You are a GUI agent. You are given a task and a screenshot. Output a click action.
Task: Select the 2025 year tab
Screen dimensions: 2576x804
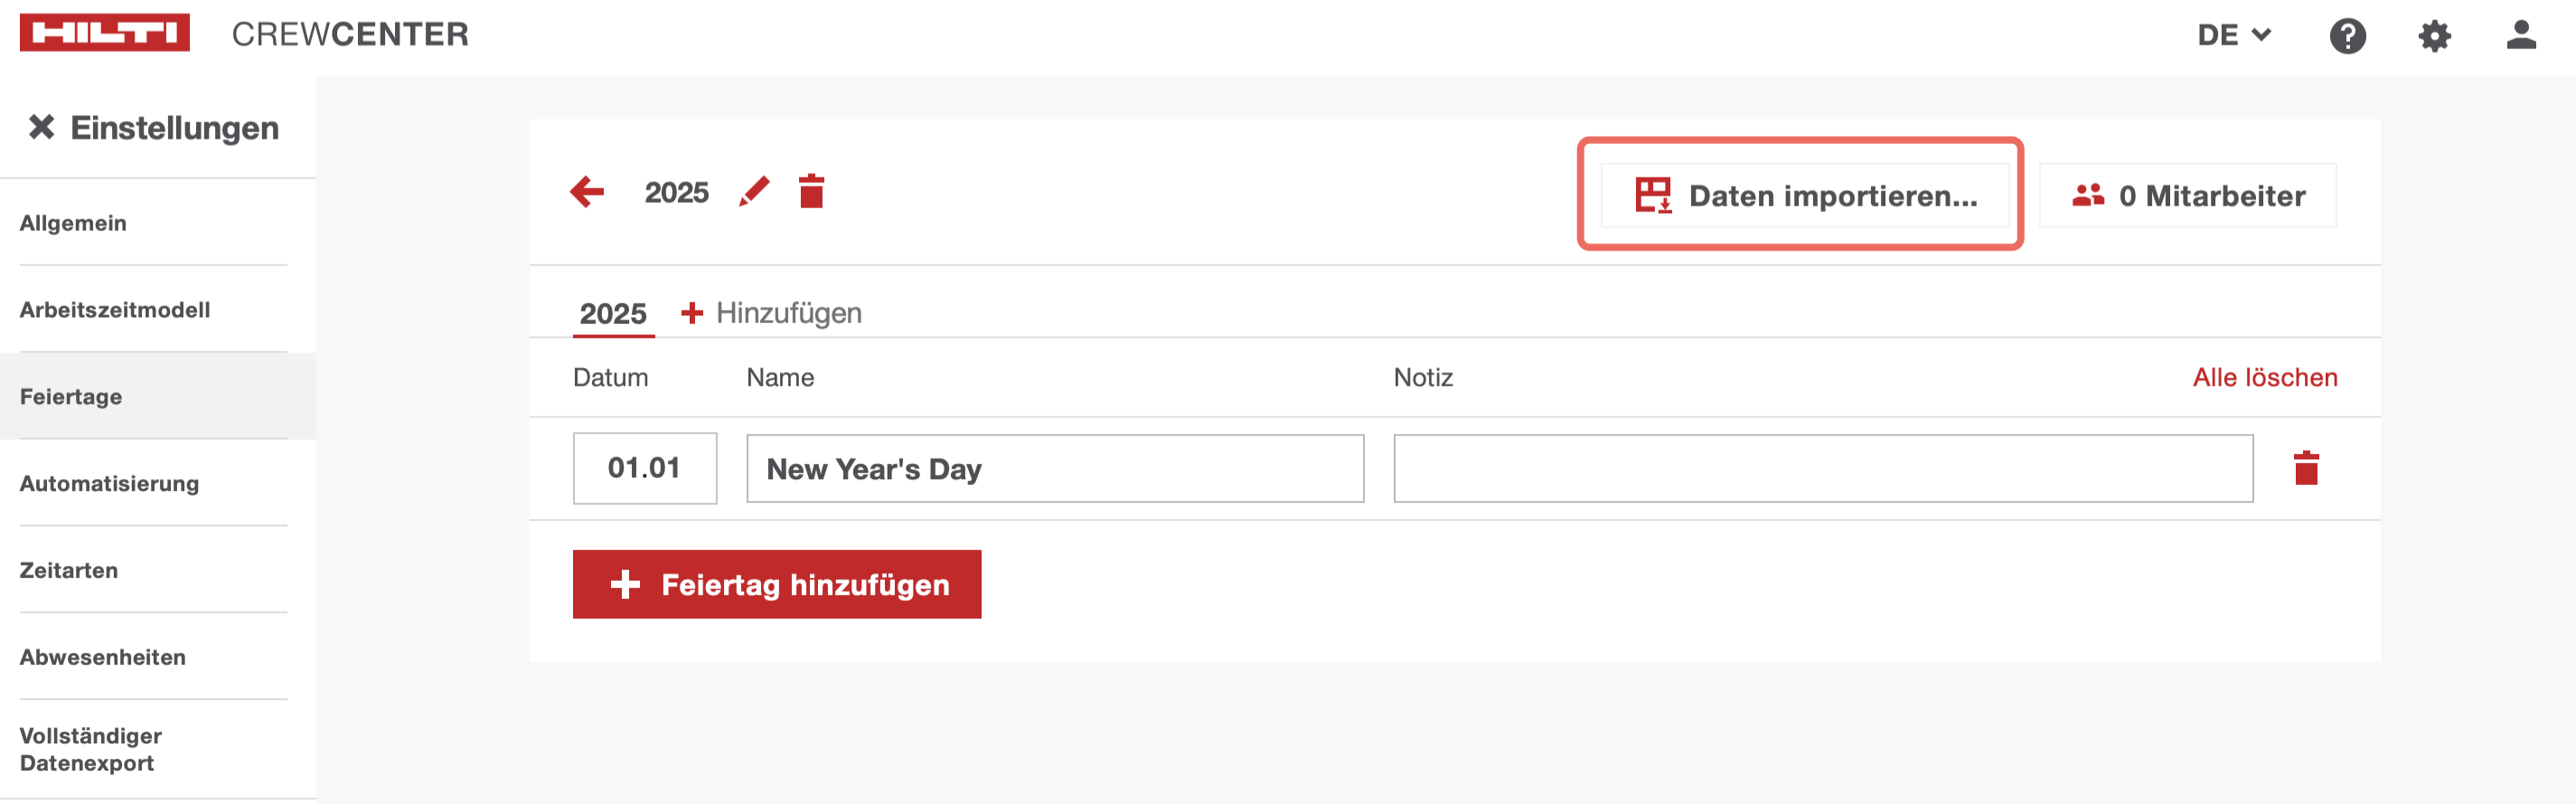tap(613, 314)
